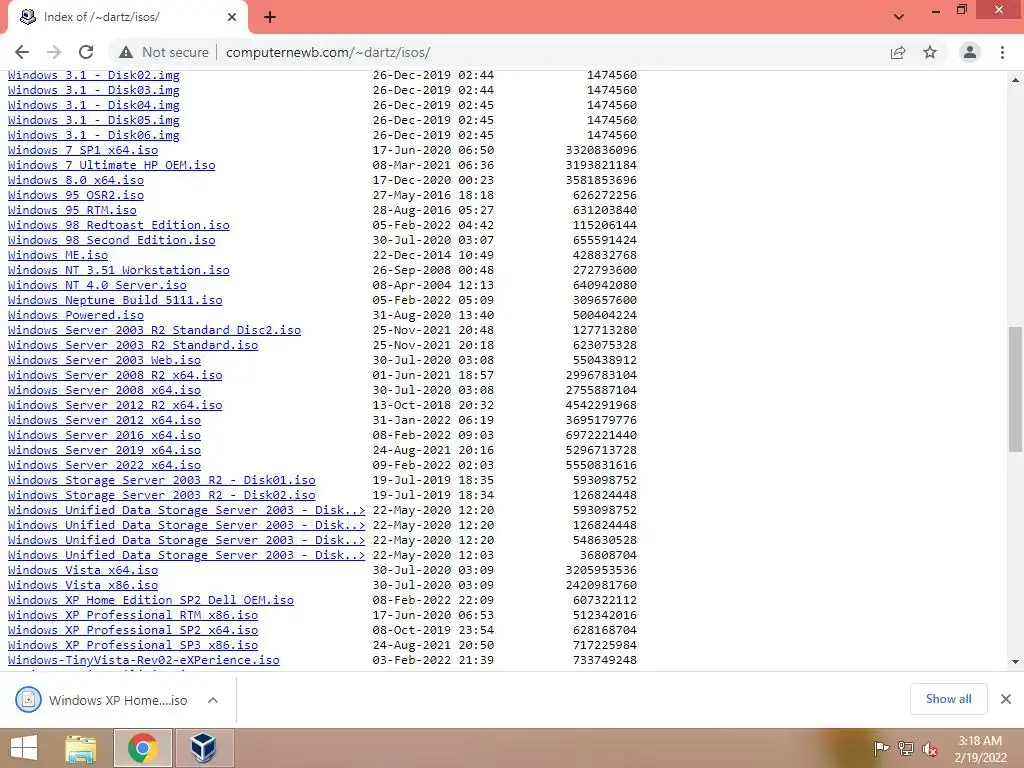Open a new browser tab
Screen dimensions: 1024x768
coord(270,17)
